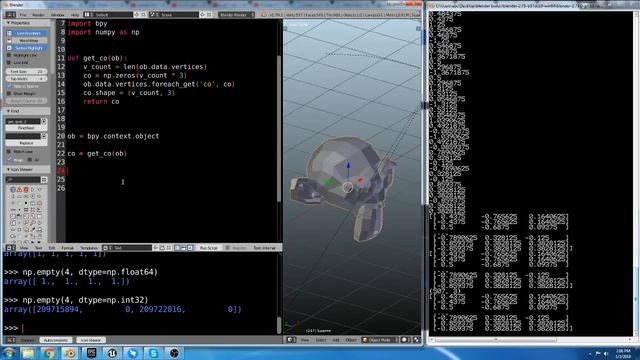The height and width of the screenshot is (360, 640).
Task: Enable the Show Margin checkbox
Action: pyautogui.click(x=9, y=93)
